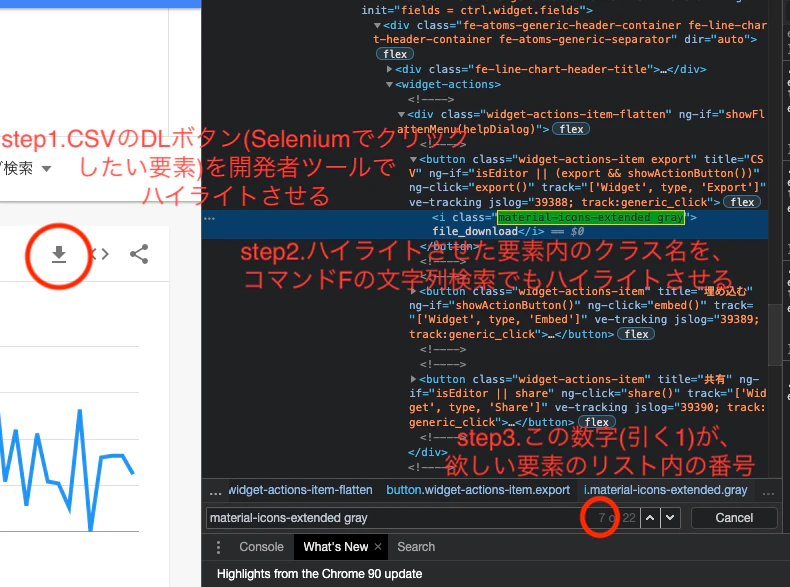Image resolution: width=790 pixels, height=587 pixels.
Task: Click the CSV download icon on chart
Action: click(59, 254)
